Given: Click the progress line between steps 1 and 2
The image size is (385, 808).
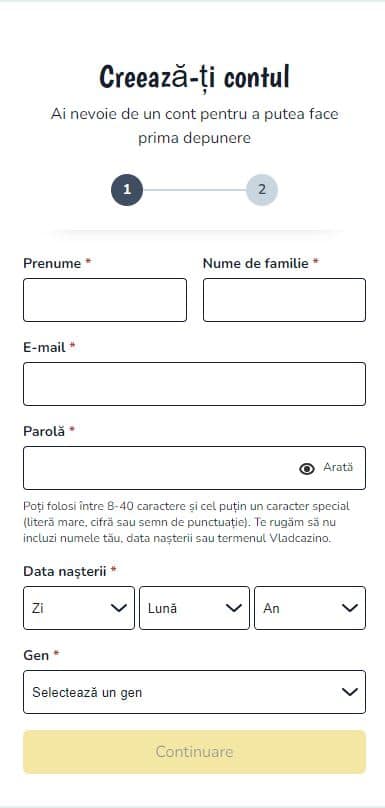Looking at the screenshot, I should coord(194,190).
